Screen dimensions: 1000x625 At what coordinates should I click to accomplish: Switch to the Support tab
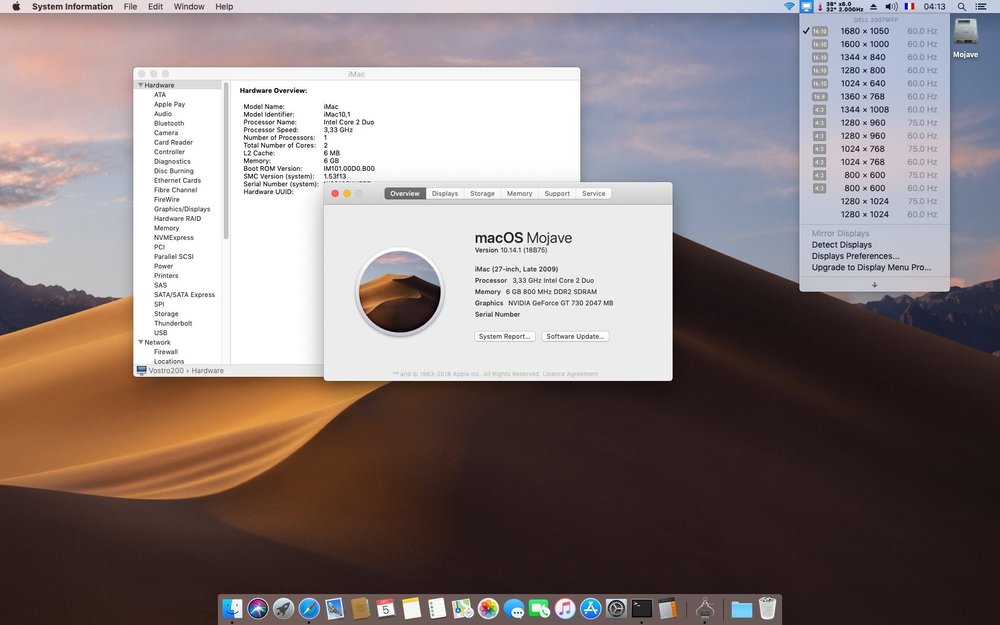tap(557, 193)
